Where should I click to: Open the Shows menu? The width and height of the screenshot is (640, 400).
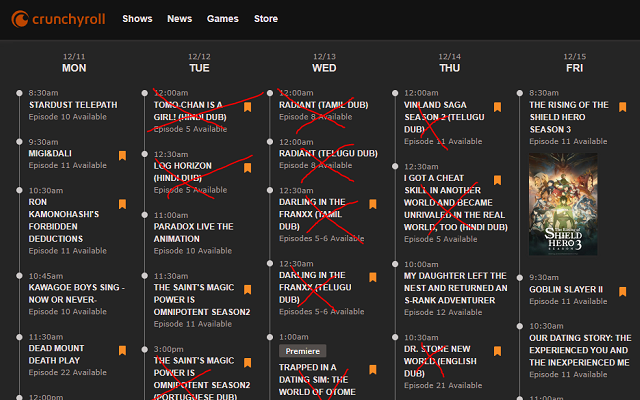(137, 19)
